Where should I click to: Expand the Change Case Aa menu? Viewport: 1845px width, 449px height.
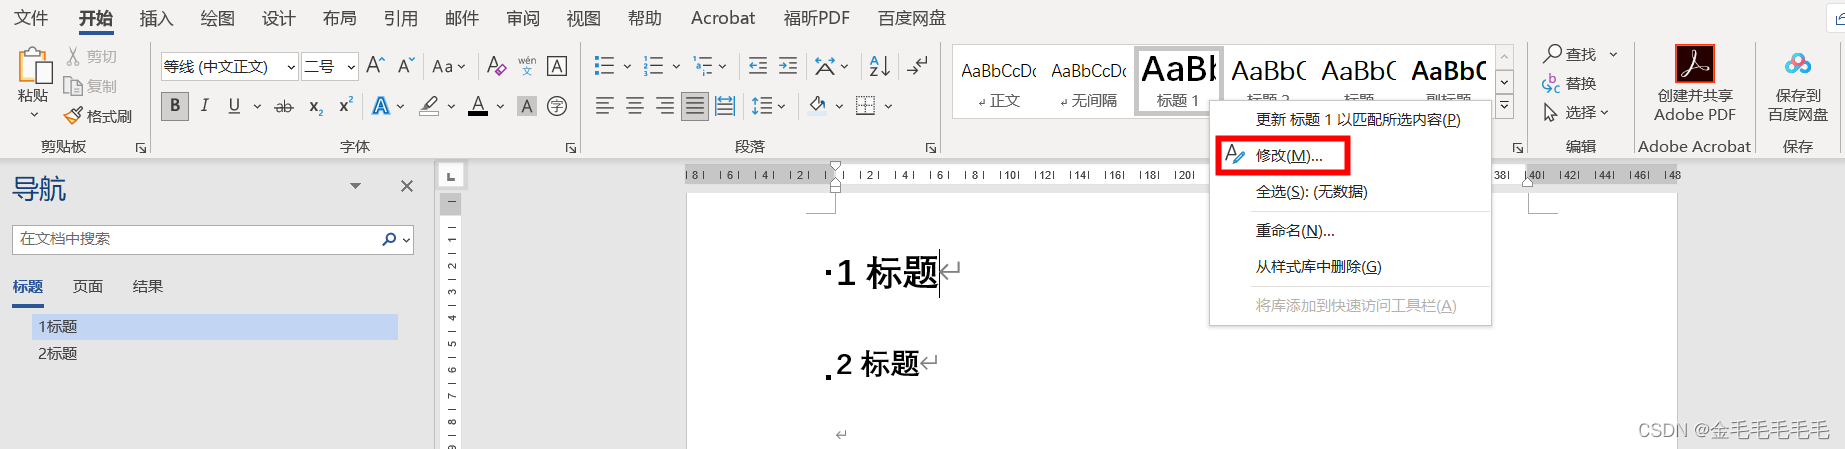(x=448, y=66)
